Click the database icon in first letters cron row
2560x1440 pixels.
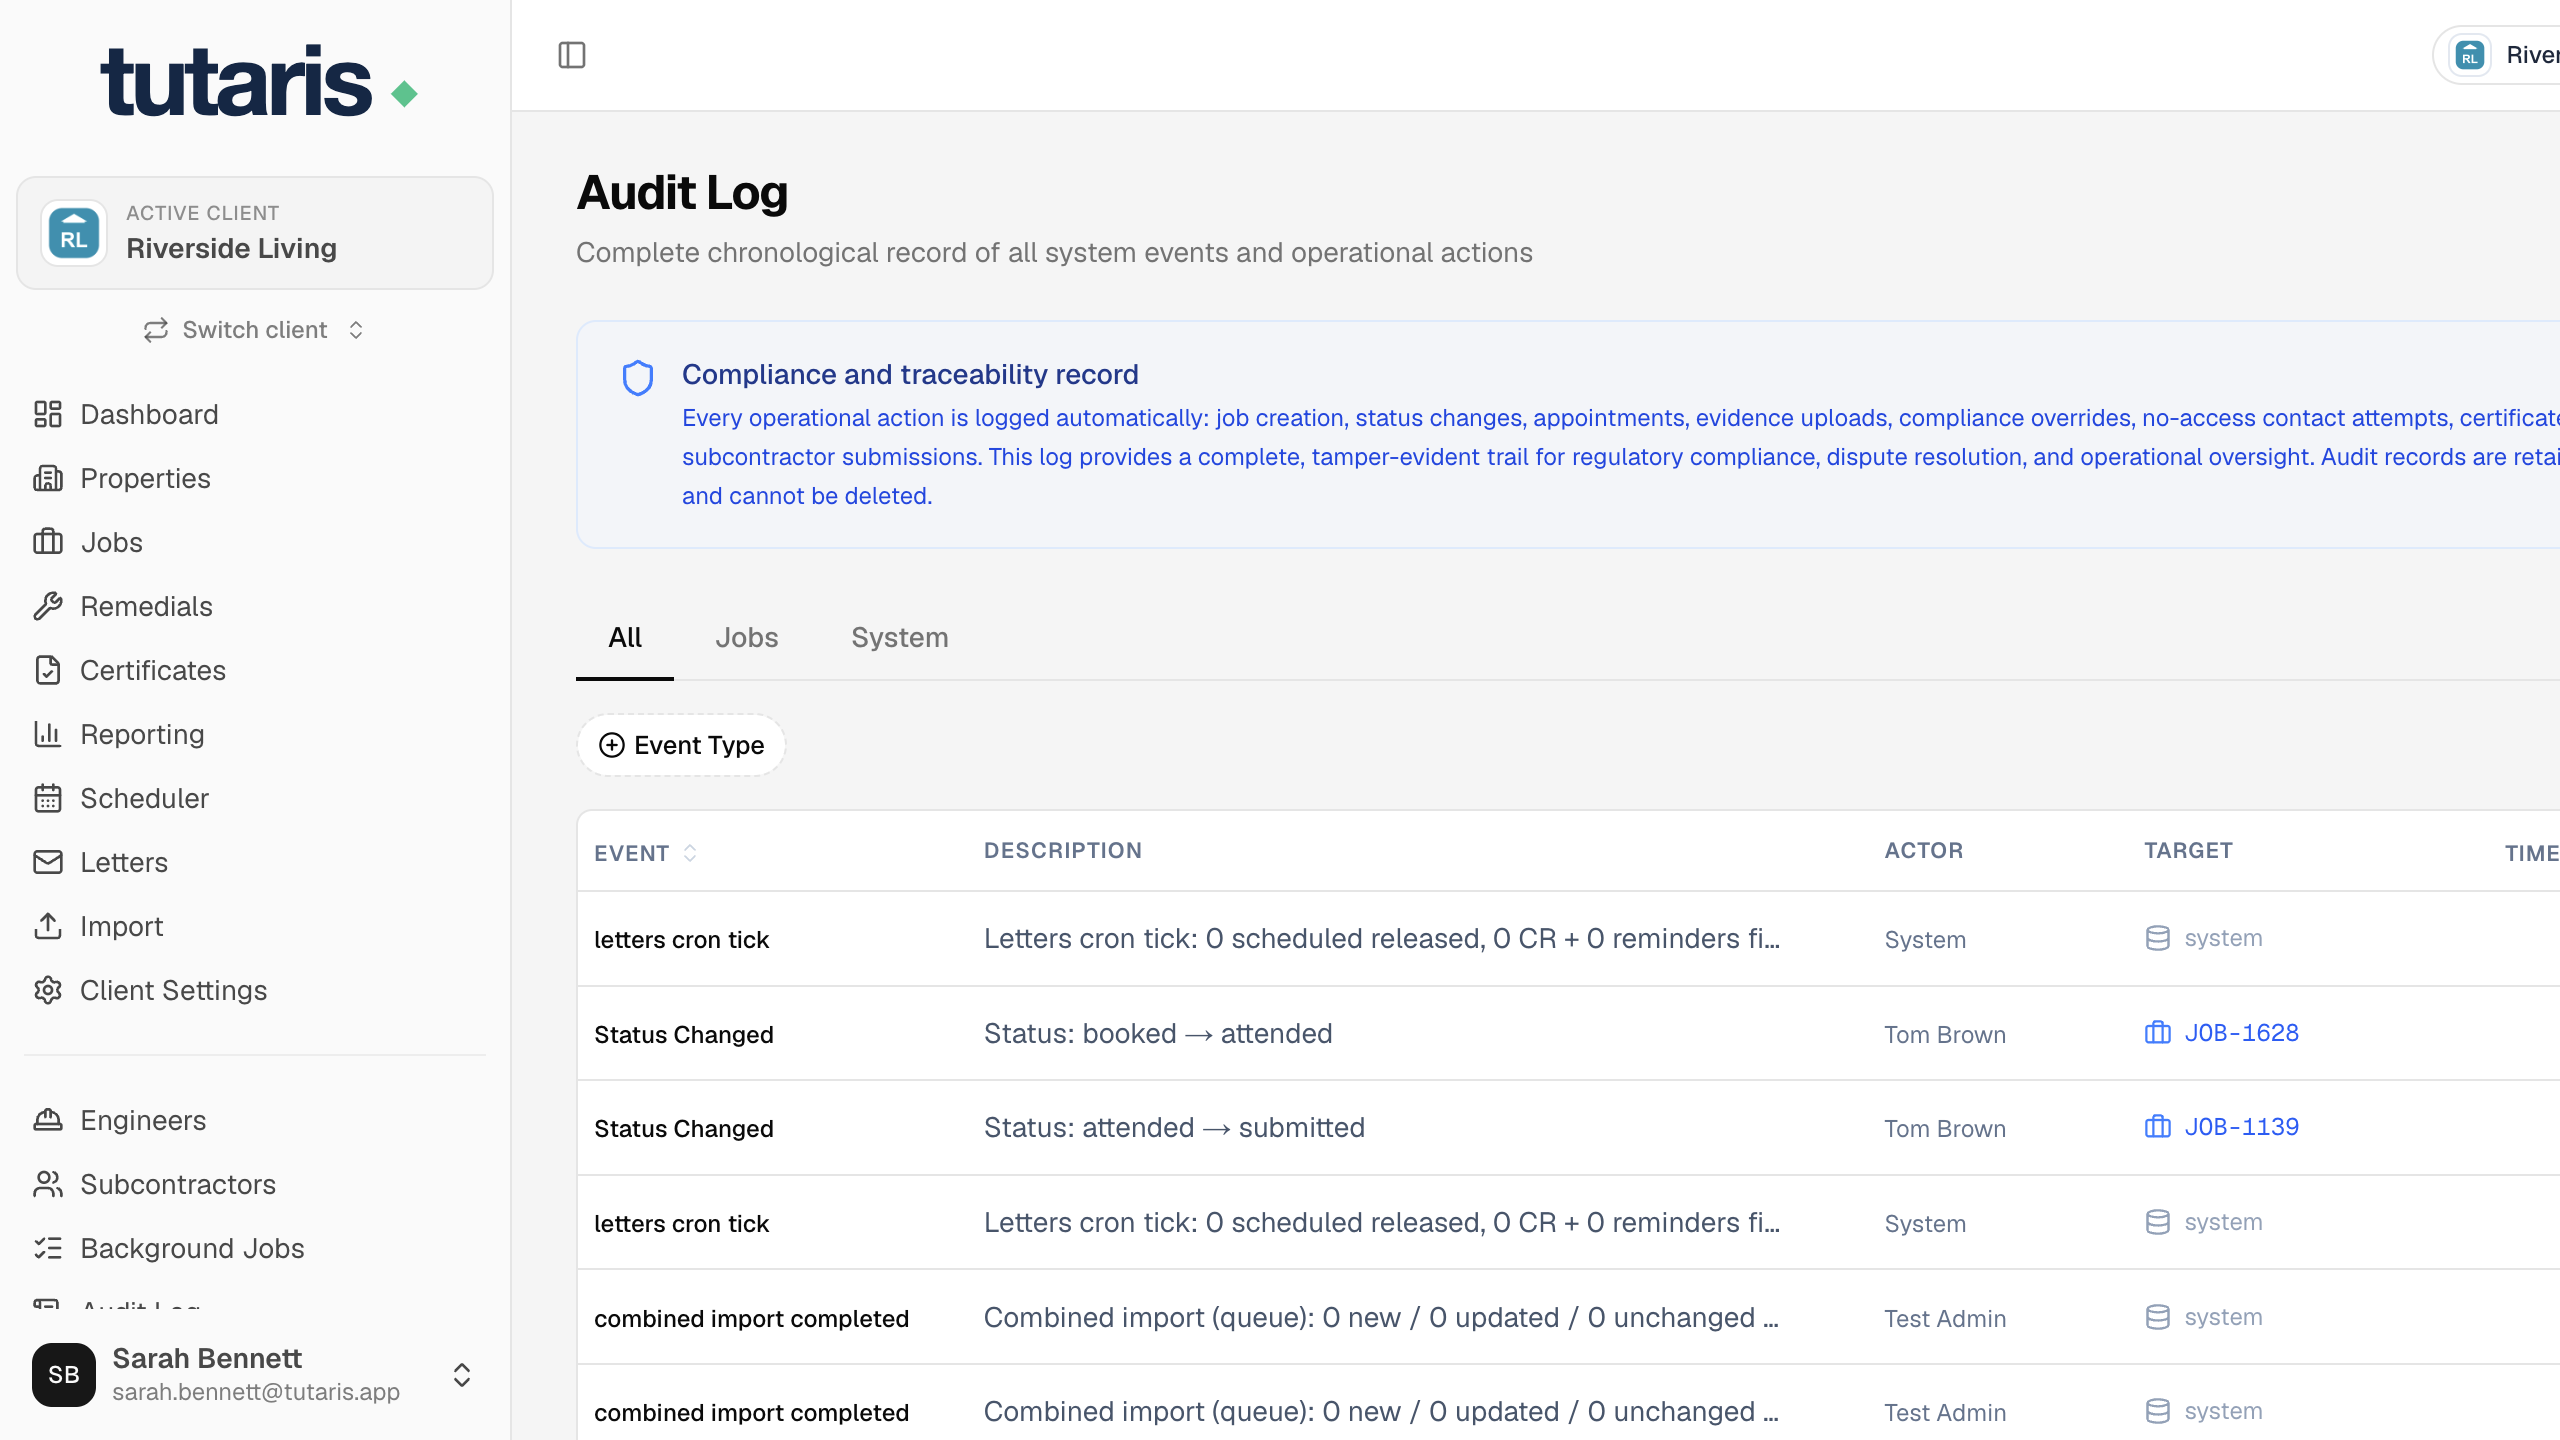pos(2158,938)
